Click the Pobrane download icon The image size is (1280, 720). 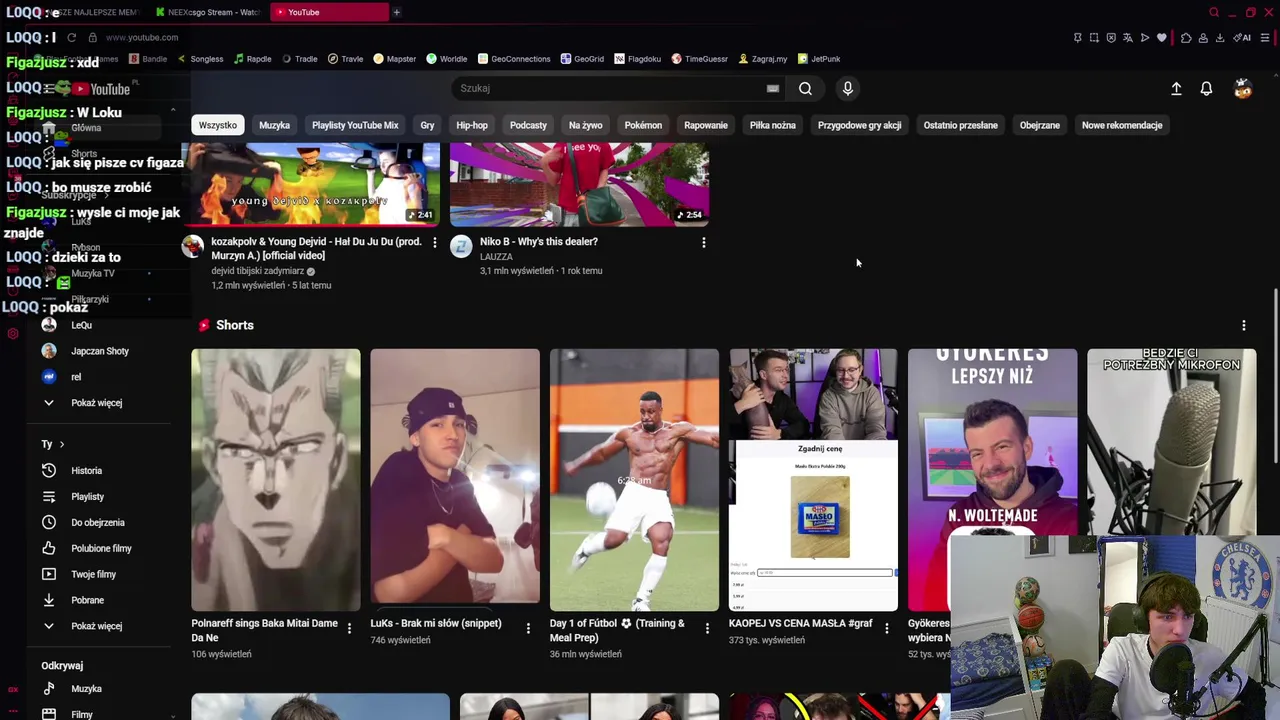(x=48, y=600)
